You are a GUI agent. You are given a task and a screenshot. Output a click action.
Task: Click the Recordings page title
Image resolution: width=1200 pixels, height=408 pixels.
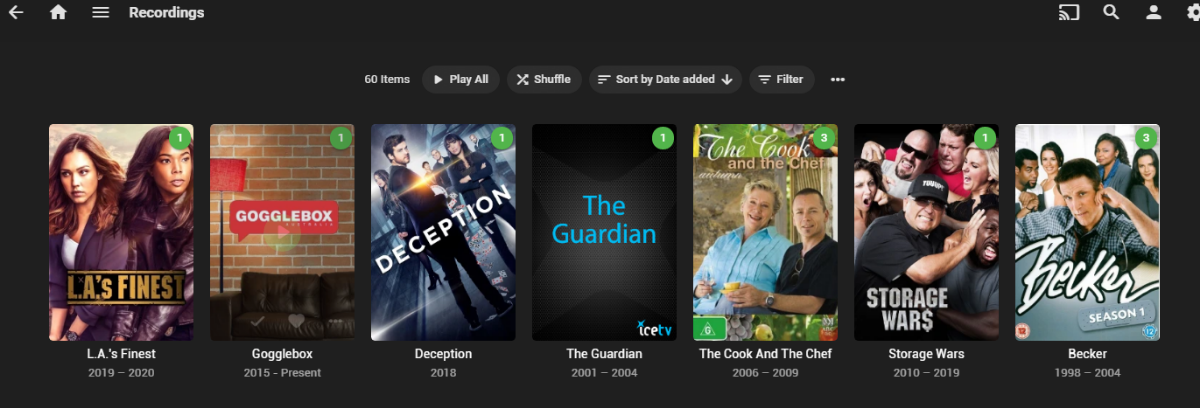tap(166, 13)
